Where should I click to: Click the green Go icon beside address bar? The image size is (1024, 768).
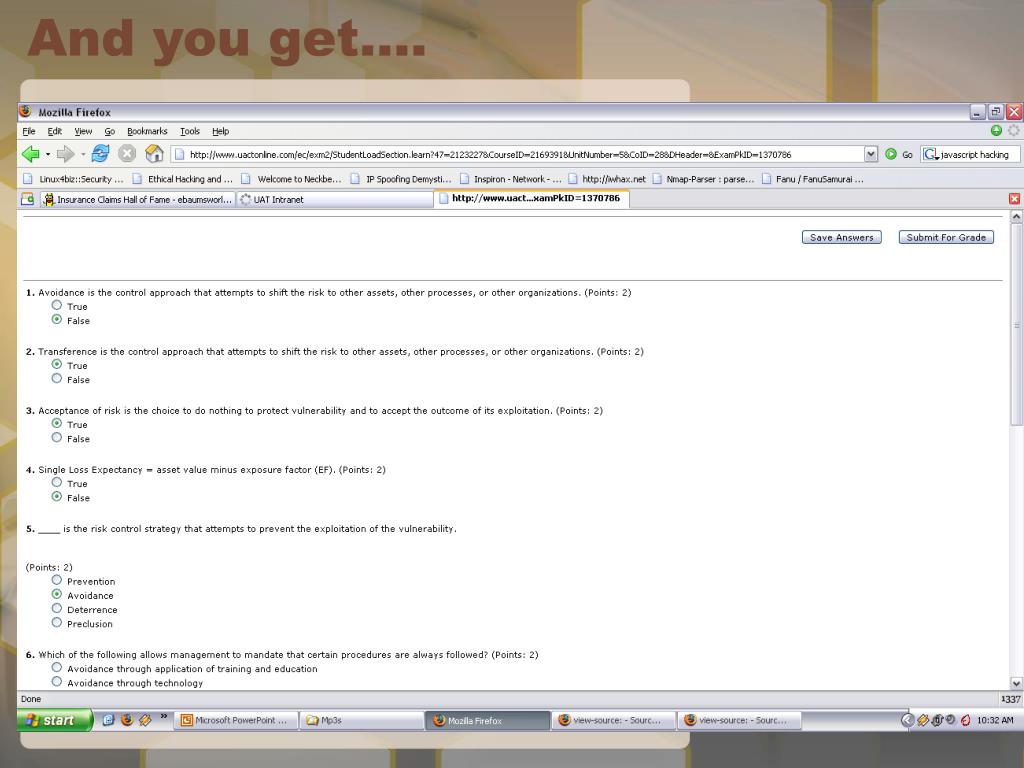point(891,155)
